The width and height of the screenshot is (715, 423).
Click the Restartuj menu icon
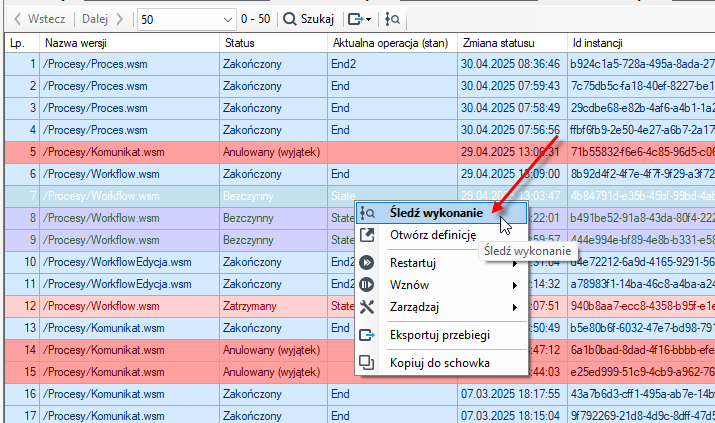367,263
